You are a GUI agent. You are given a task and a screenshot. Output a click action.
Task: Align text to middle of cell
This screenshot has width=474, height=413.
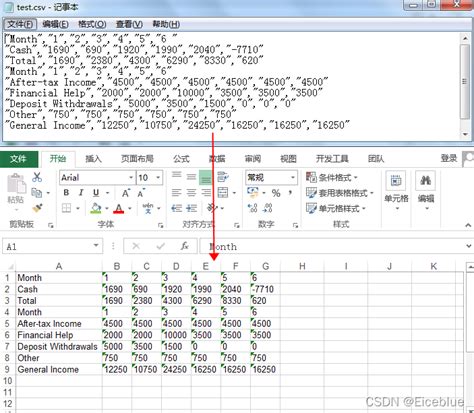[191, 177]
